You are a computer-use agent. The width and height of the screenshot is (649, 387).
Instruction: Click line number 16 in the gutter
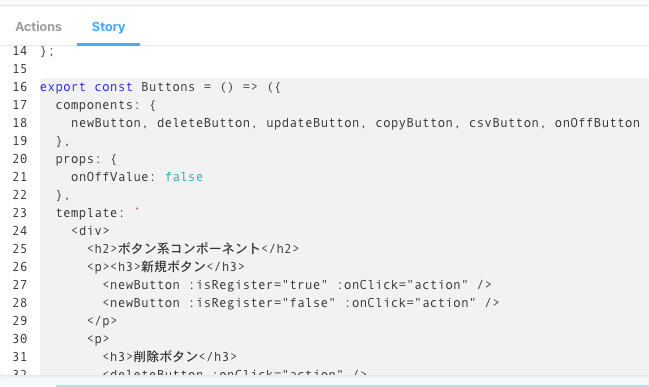[20, 87]
